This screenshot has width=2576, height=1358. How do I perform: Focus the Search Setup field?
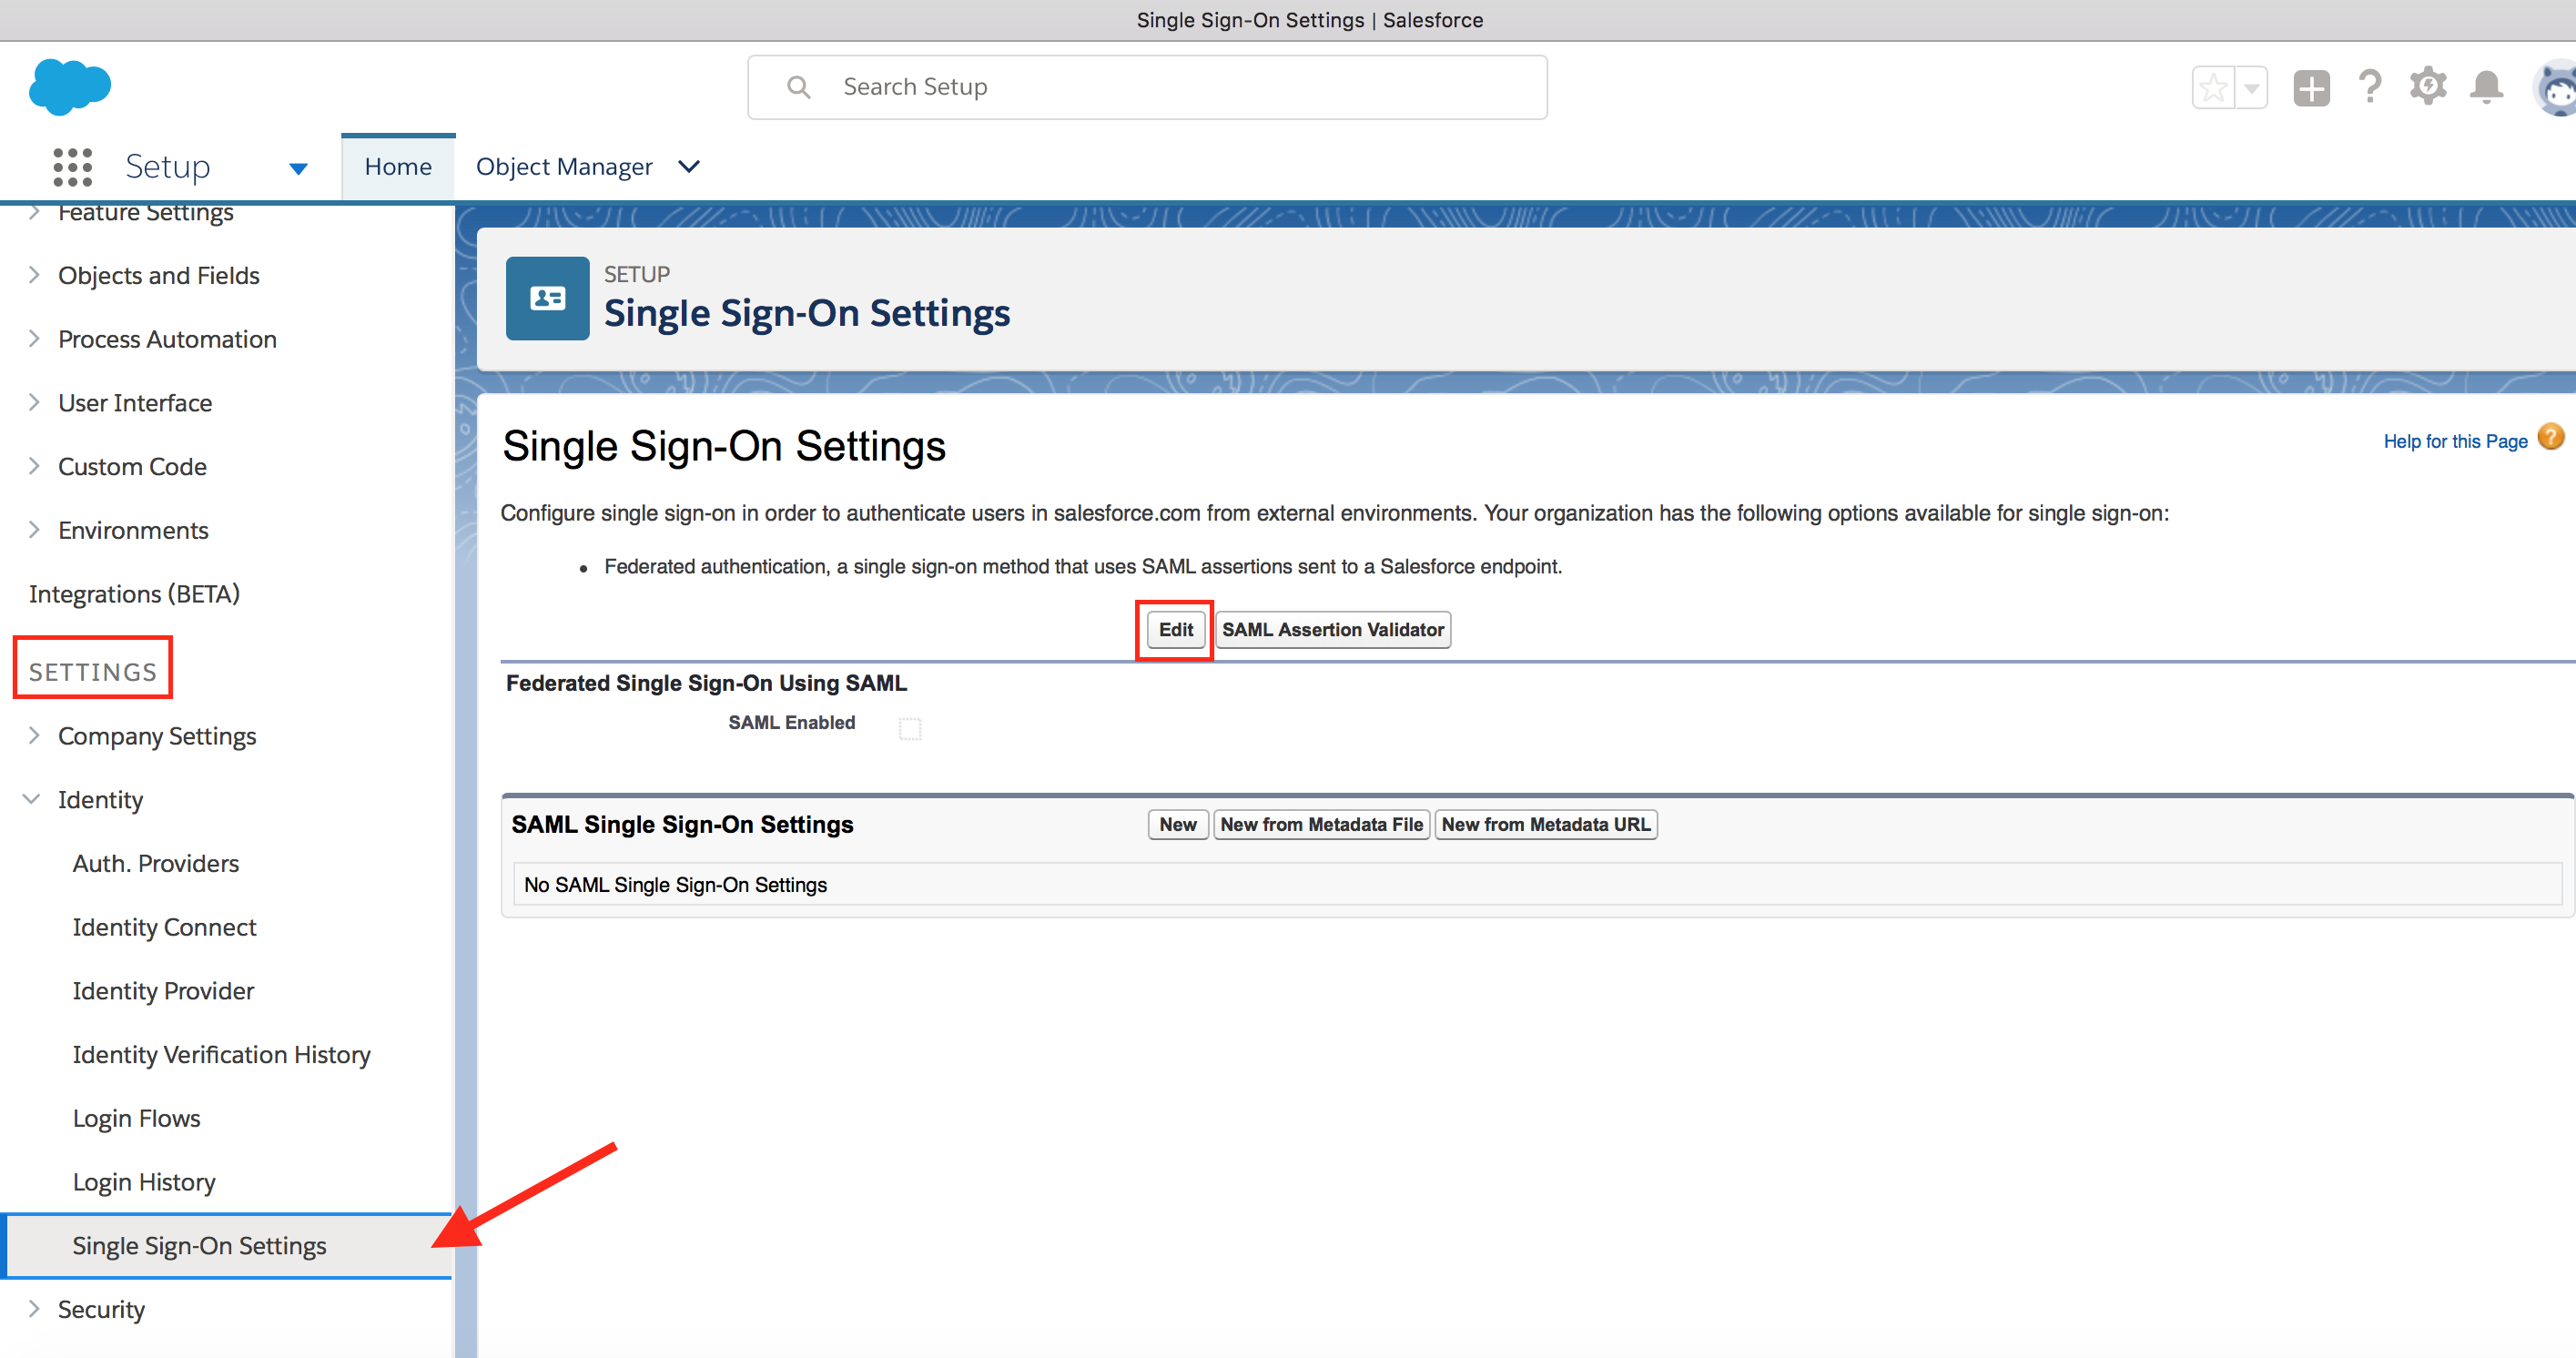1147,88
